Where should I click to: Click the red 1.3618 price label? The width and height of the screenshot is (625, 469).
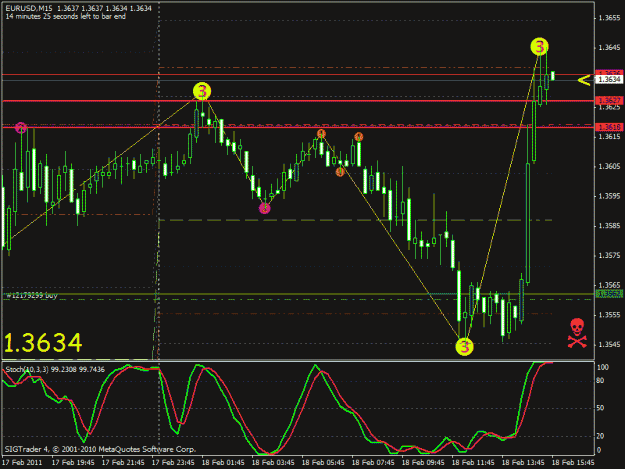click(x=609, y=127)
